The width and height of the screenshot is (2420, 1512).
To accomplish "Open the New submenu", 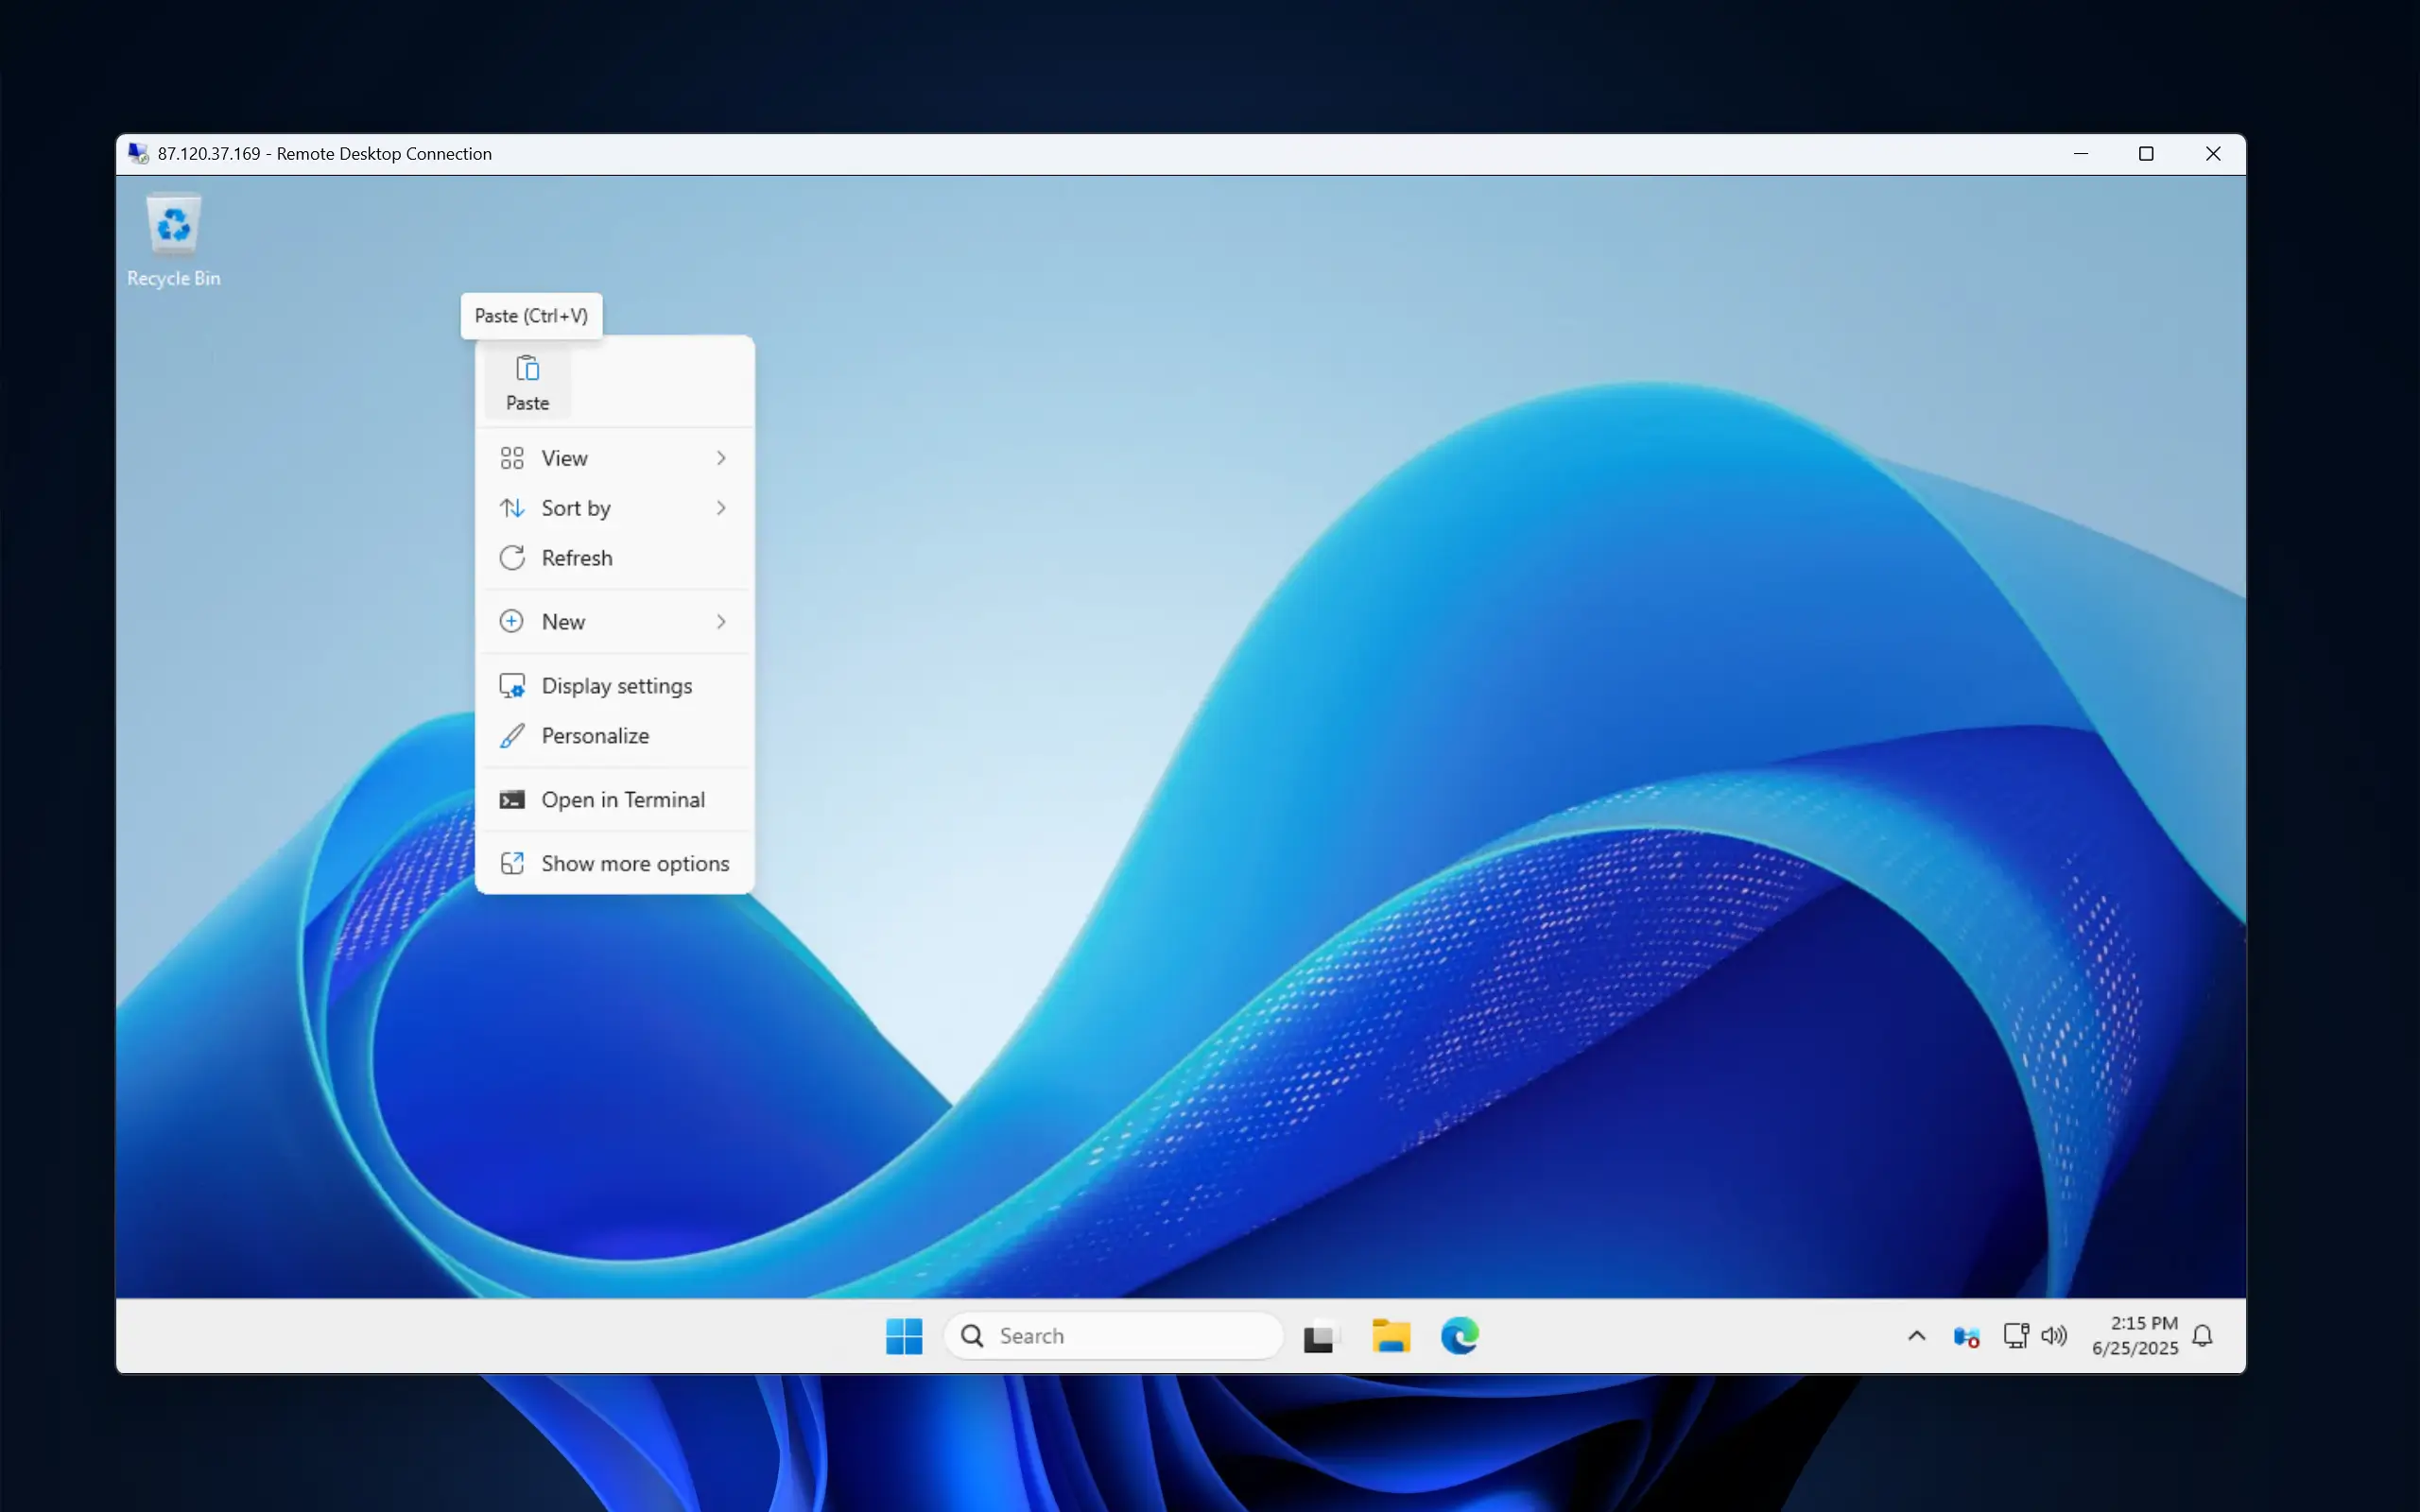I will point(614,622).
